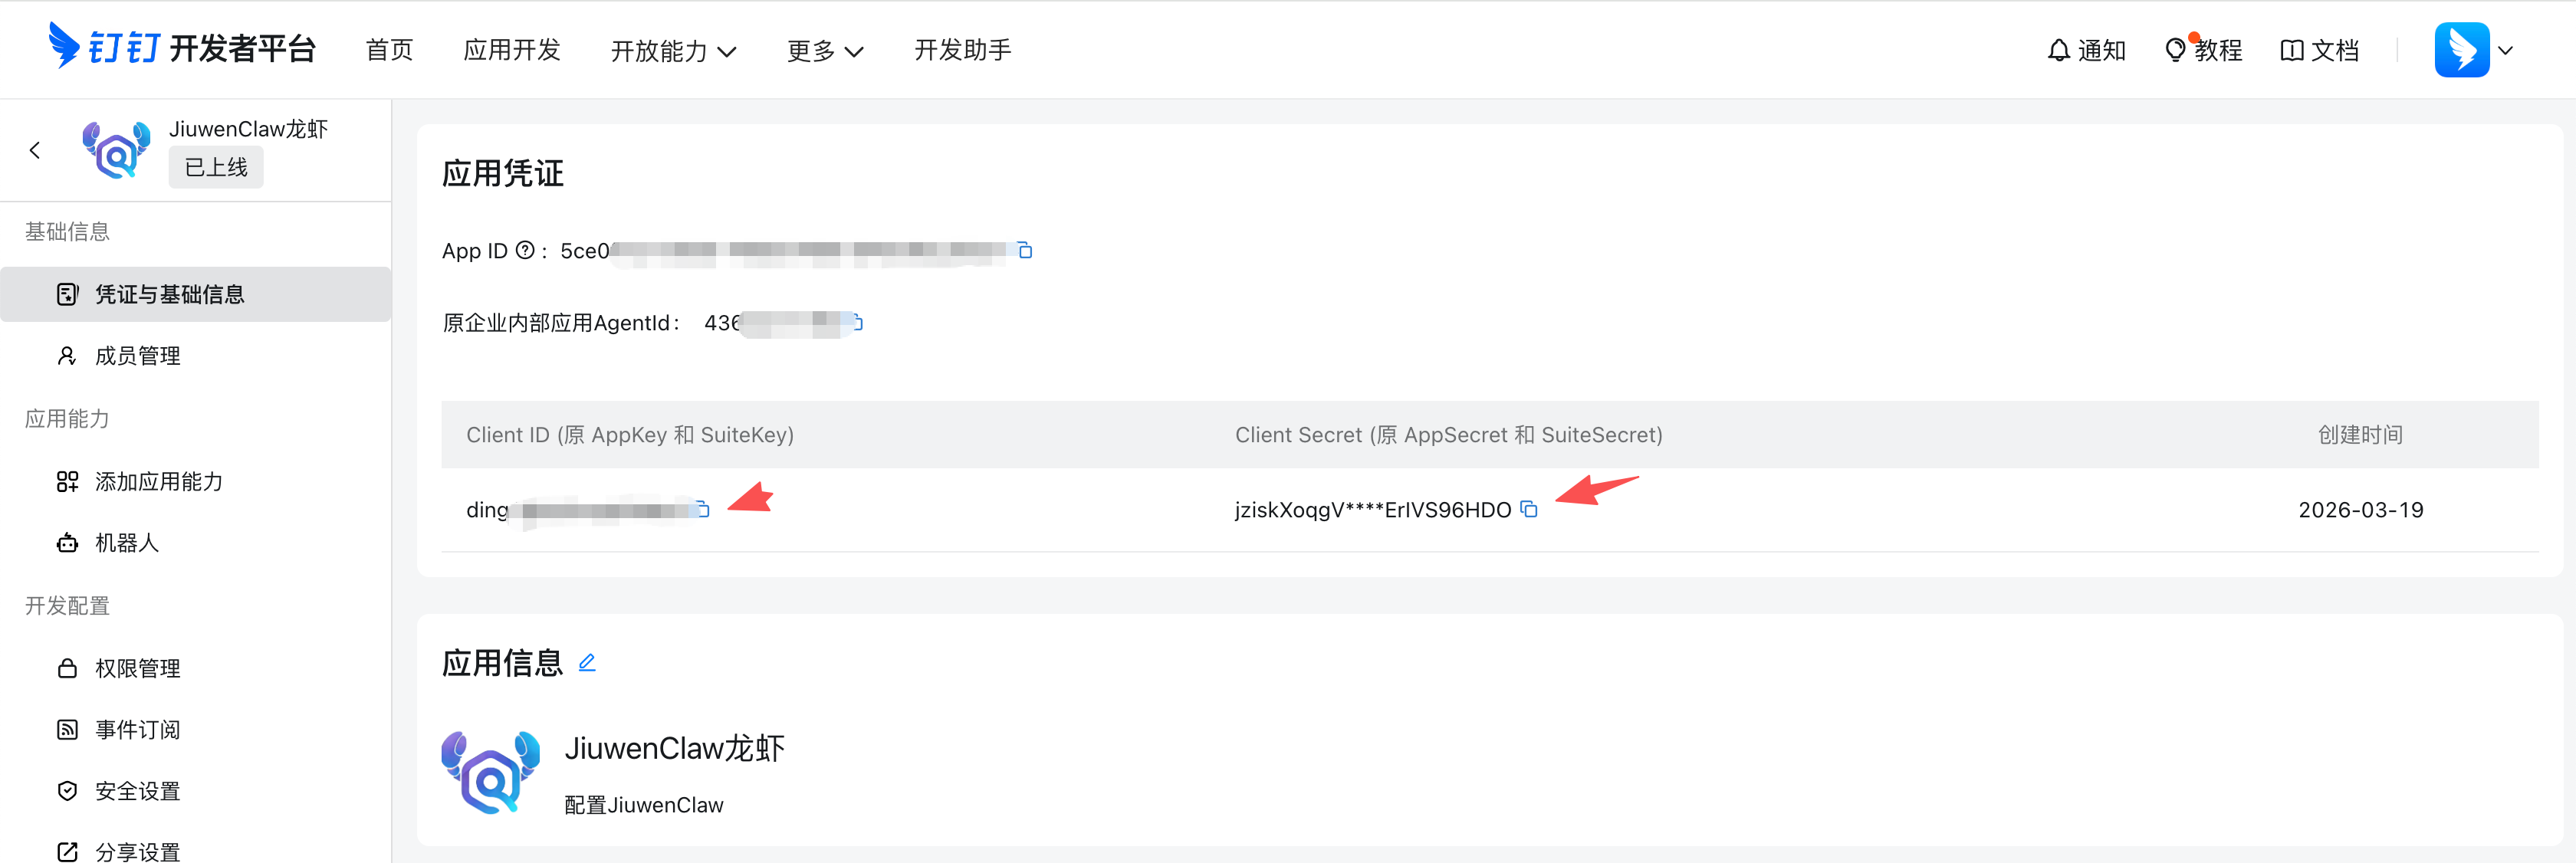Screen dimensions: 2576x863
Task: Select 凭证与基础信息 in sidebar
Action: (196, 294)
